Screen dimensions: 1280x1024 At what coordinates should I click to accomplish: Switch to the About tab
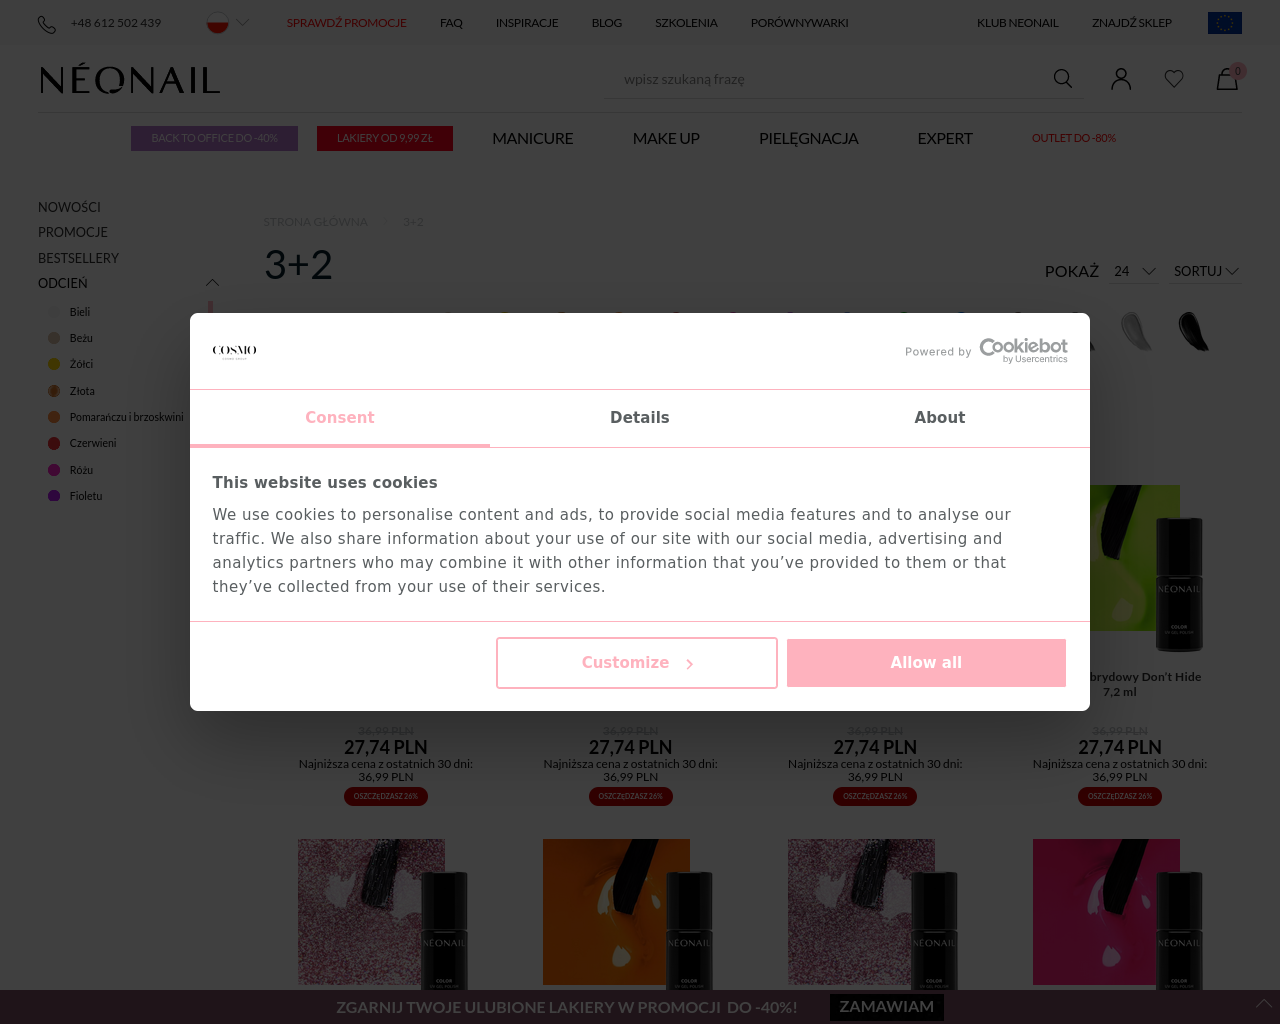click(940, 418)
